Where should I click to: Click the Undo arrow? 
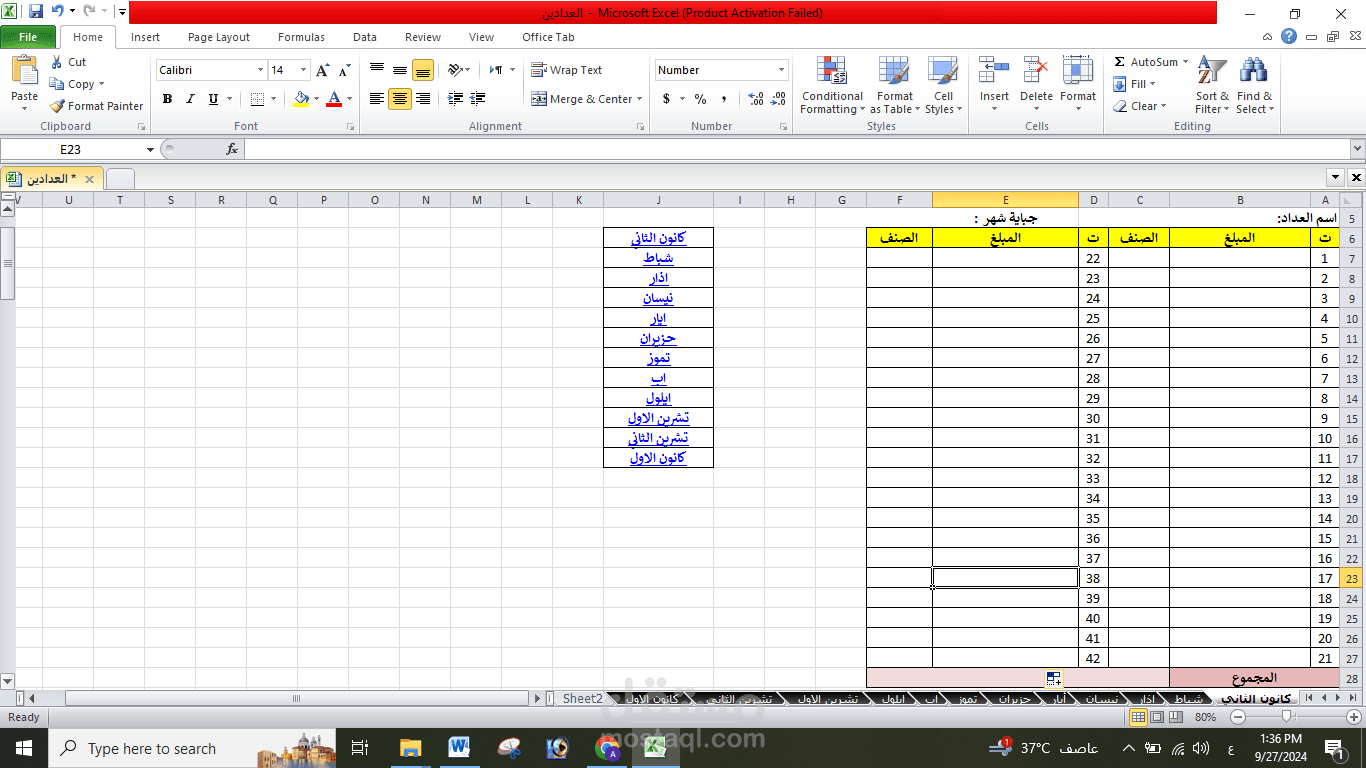coord(58,12)
